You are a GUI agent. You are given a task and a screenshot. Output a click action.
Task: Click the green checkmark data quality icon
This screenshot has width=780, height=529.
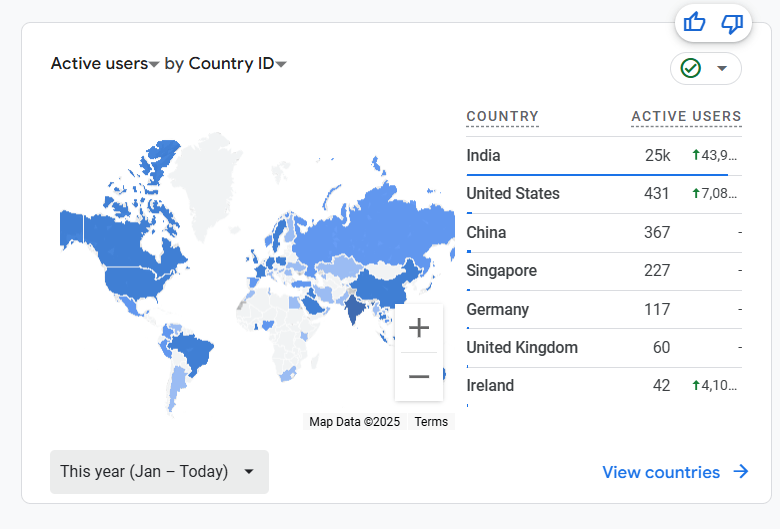(x=690, y=68)
